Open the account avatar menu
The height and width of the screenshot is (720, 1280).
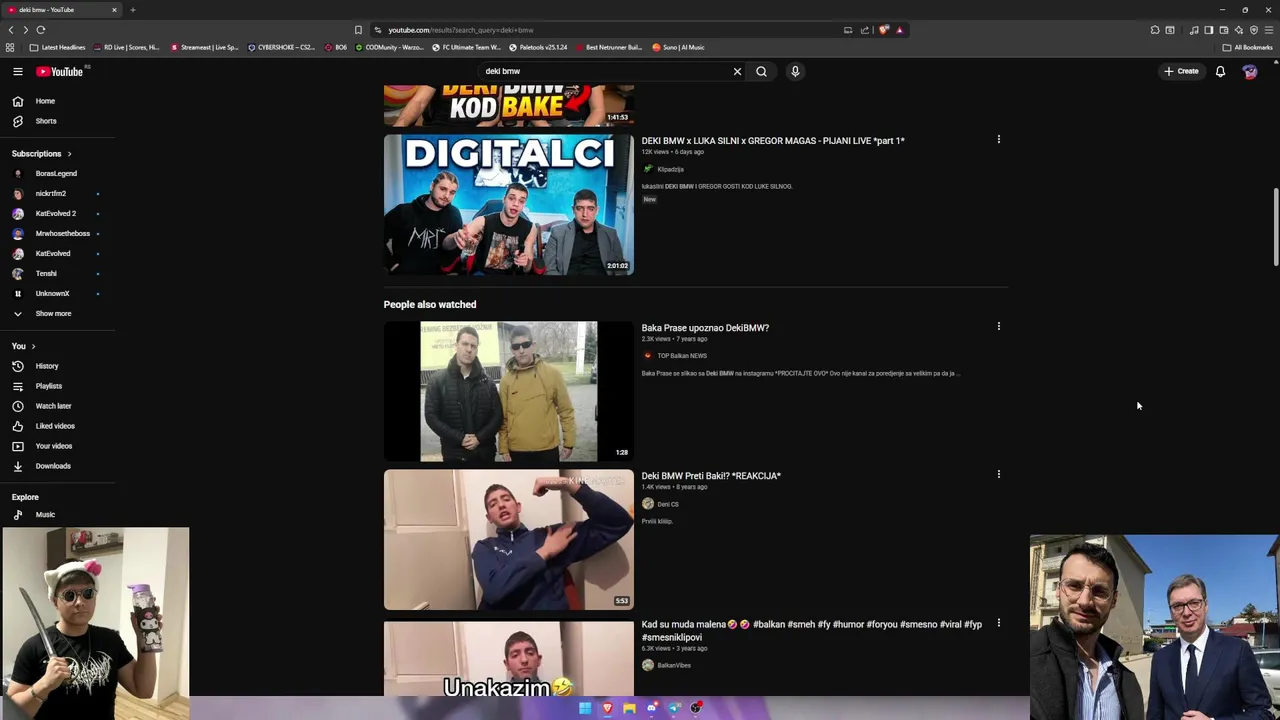tap(1250, 71)
